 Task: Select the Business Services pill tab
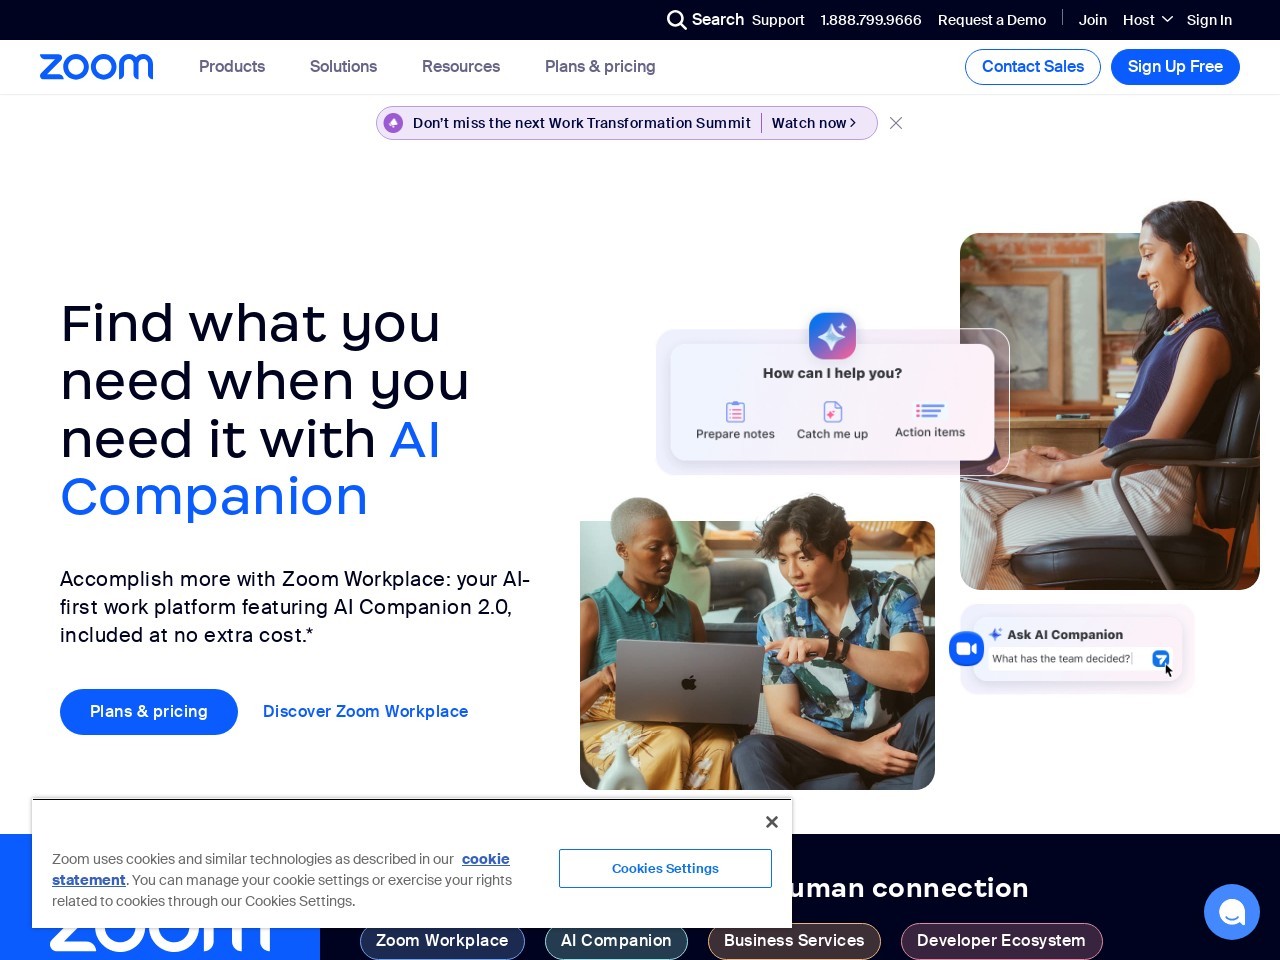(794, 941)
